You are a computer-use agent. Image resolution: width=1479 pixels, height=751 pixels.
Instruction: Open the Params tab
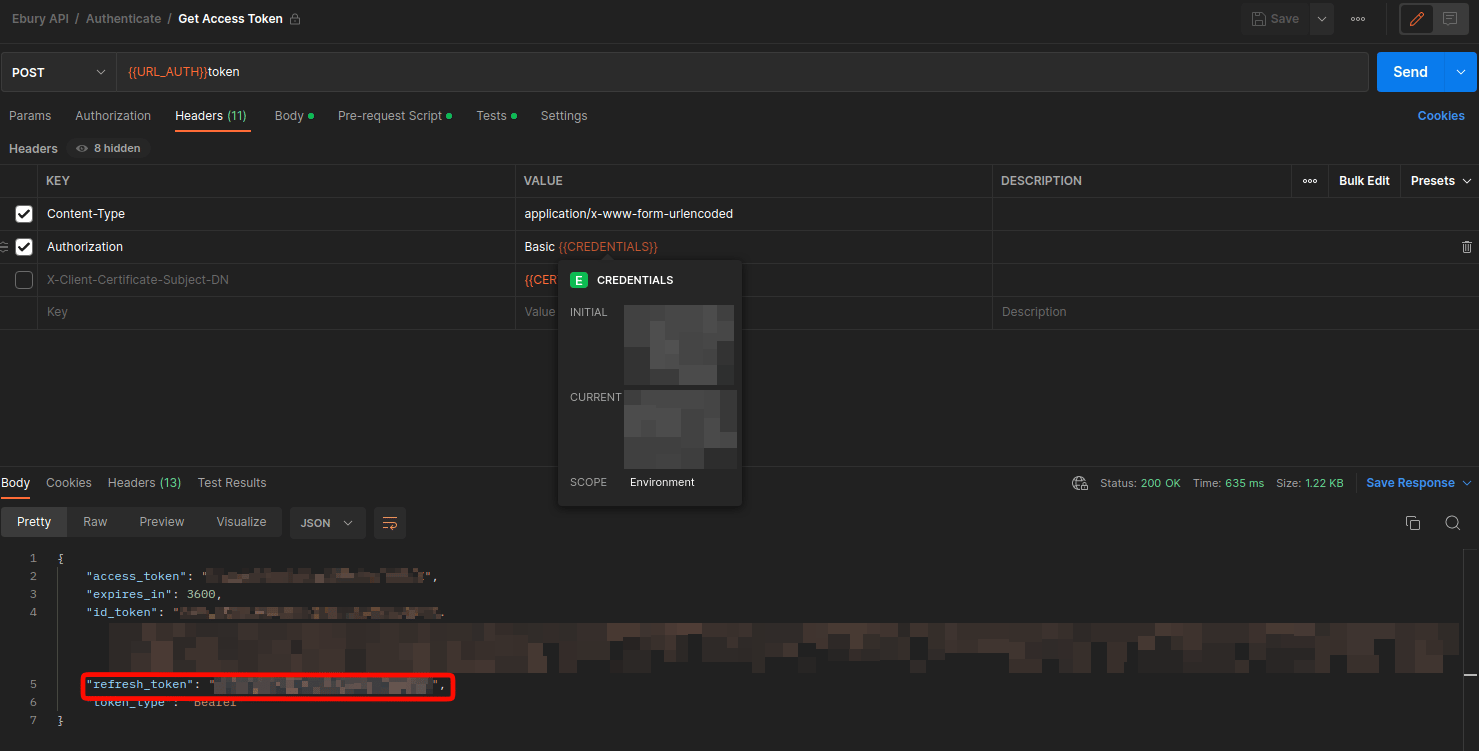pyautogui.click(x=30, y=116)
